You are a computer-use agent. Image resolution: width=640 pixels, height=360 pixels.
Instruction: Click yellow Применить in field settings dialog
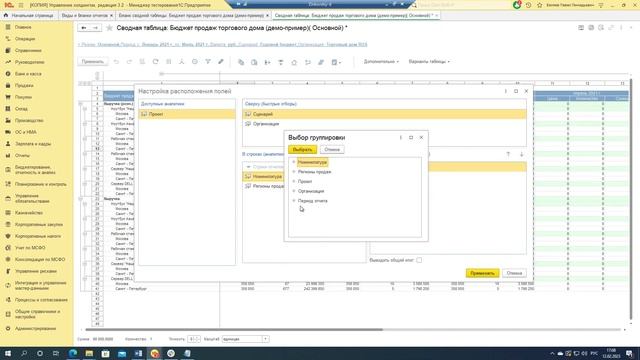click(x=482, y=273)
